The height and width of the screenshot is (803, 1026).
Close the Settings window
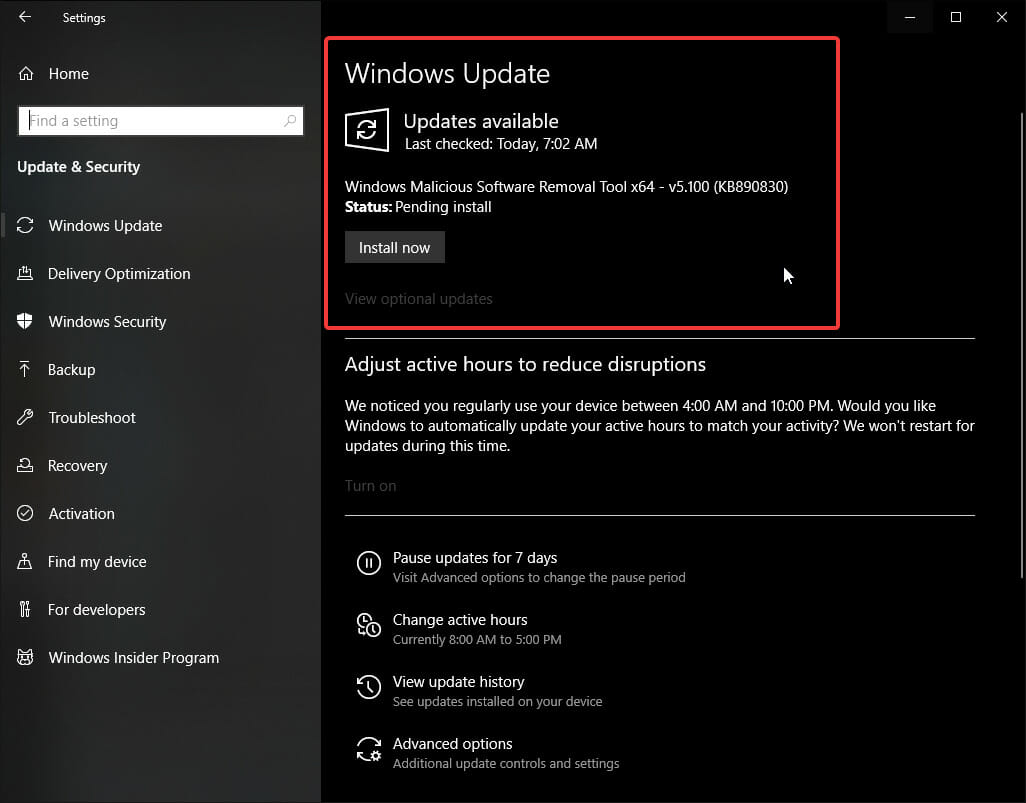point(1002,17)
